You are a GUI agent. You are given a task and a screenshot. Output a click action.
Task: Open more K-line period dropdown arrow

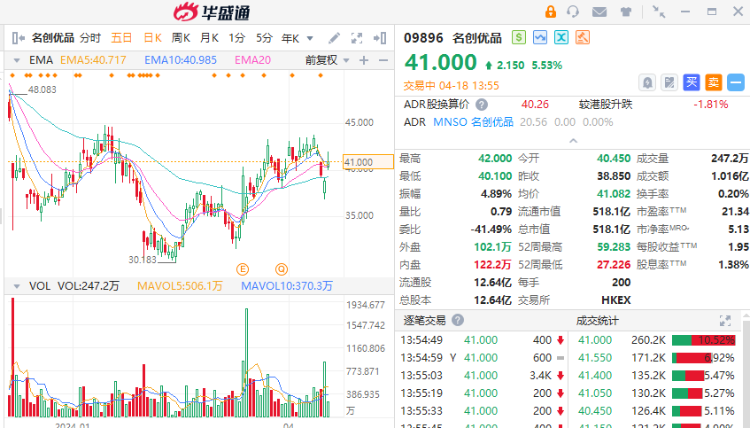(310, 38)
